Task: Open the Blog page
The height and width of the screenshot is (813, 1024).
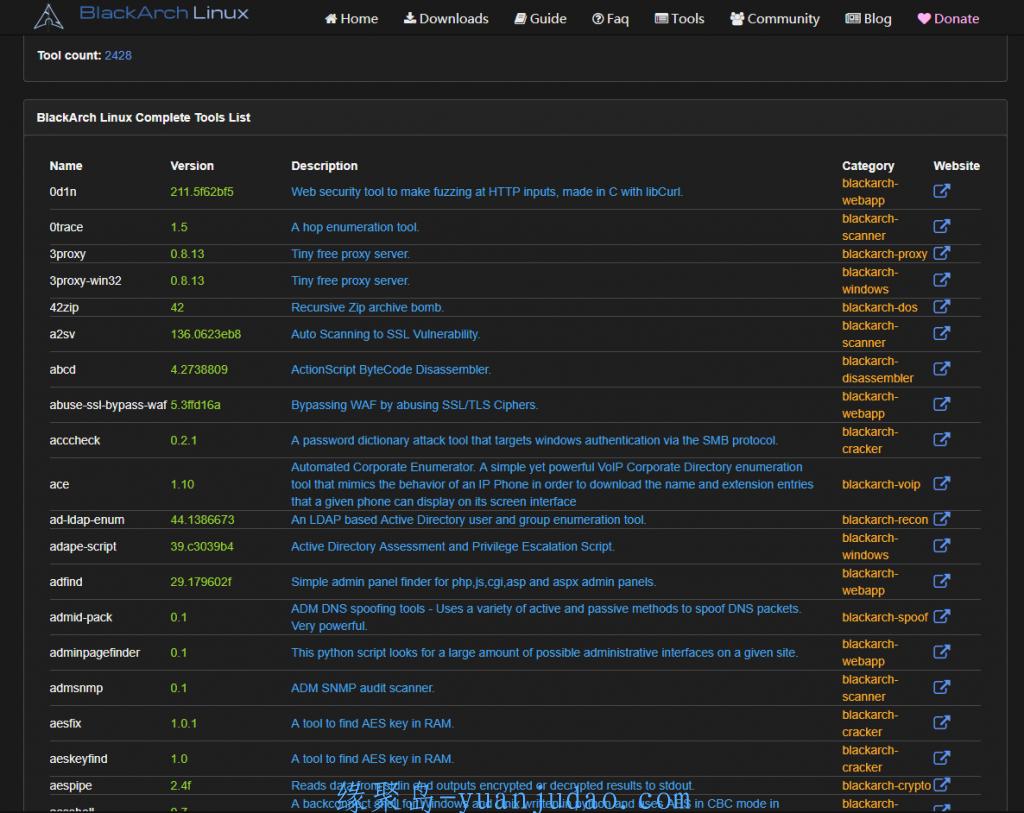Action: coord(868,18)
